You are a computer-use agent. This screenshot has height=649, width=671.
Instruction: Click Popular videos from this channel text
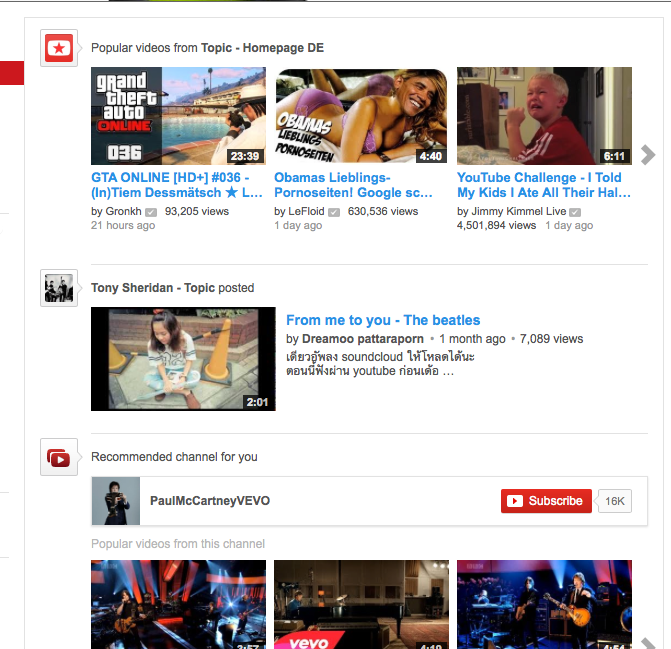(x=178, y=544)
